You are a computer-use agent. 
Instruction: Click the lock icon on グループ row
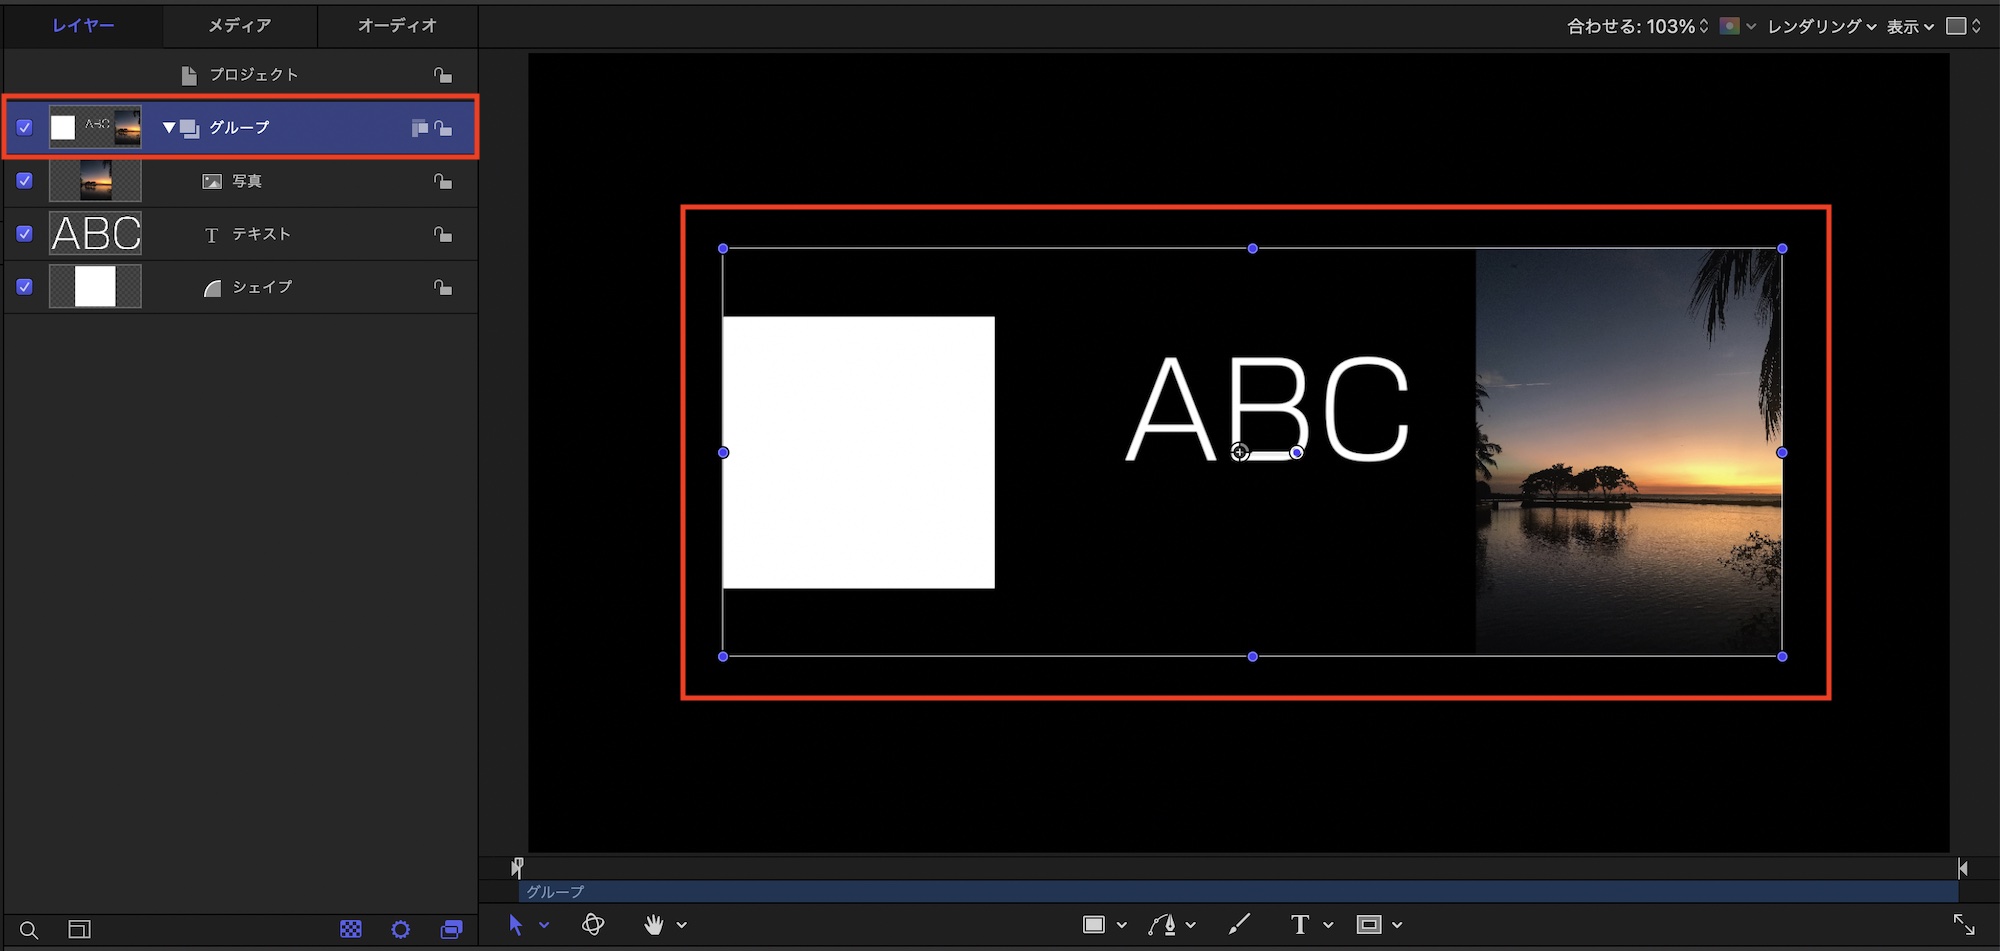[442, 128]
